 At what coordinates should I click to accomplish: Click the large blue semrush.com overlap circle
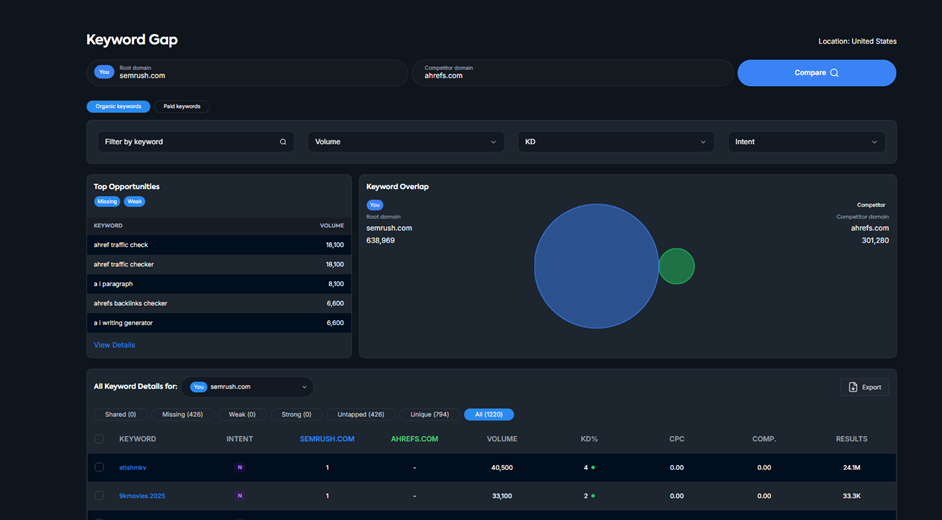point(597,266)
